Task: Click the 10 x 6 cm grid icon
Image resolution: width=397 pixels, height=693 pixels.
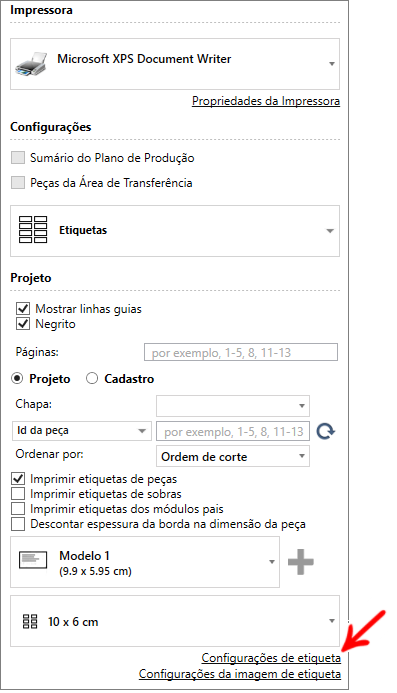Action: (30, 621)
